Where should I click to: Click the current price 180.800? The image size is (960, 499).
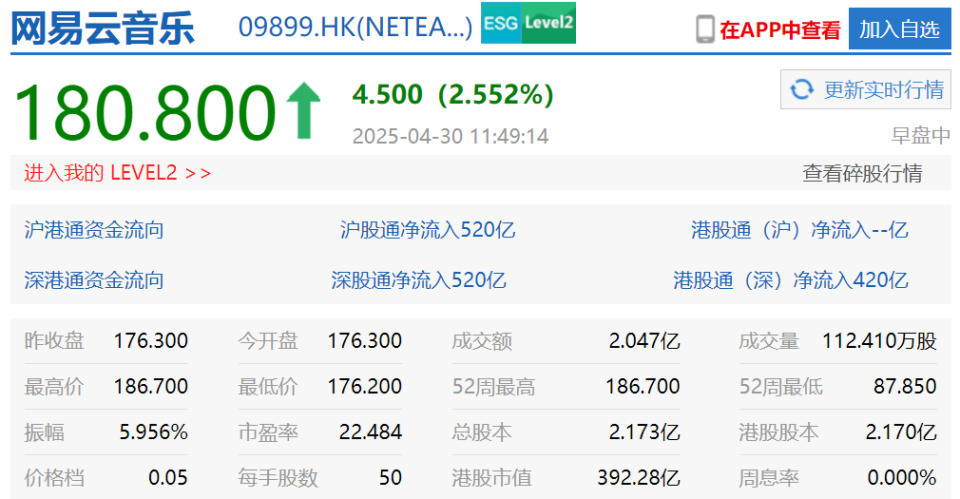click(x=145, y=112)
